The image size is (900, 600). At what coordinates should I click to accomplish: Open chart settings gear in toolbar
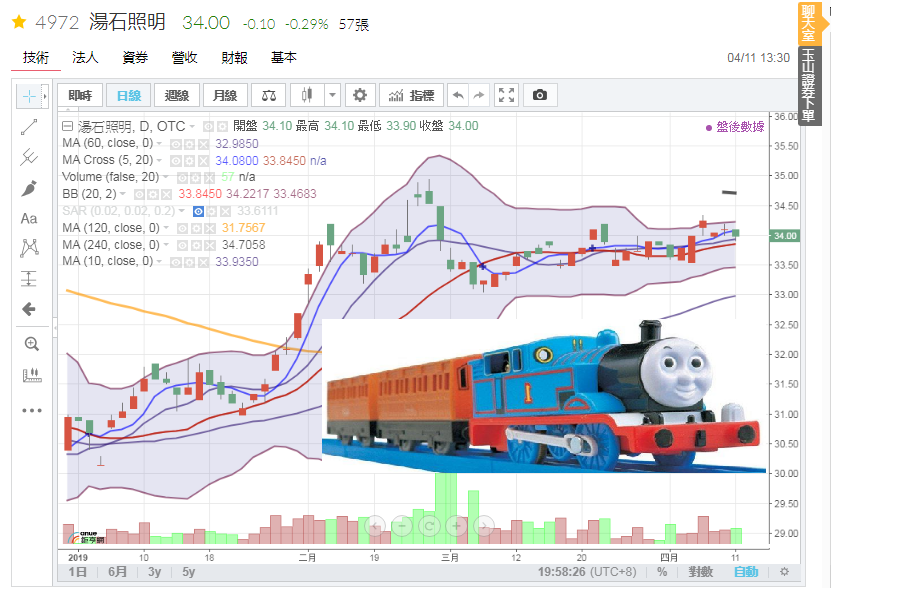point(360,95)
